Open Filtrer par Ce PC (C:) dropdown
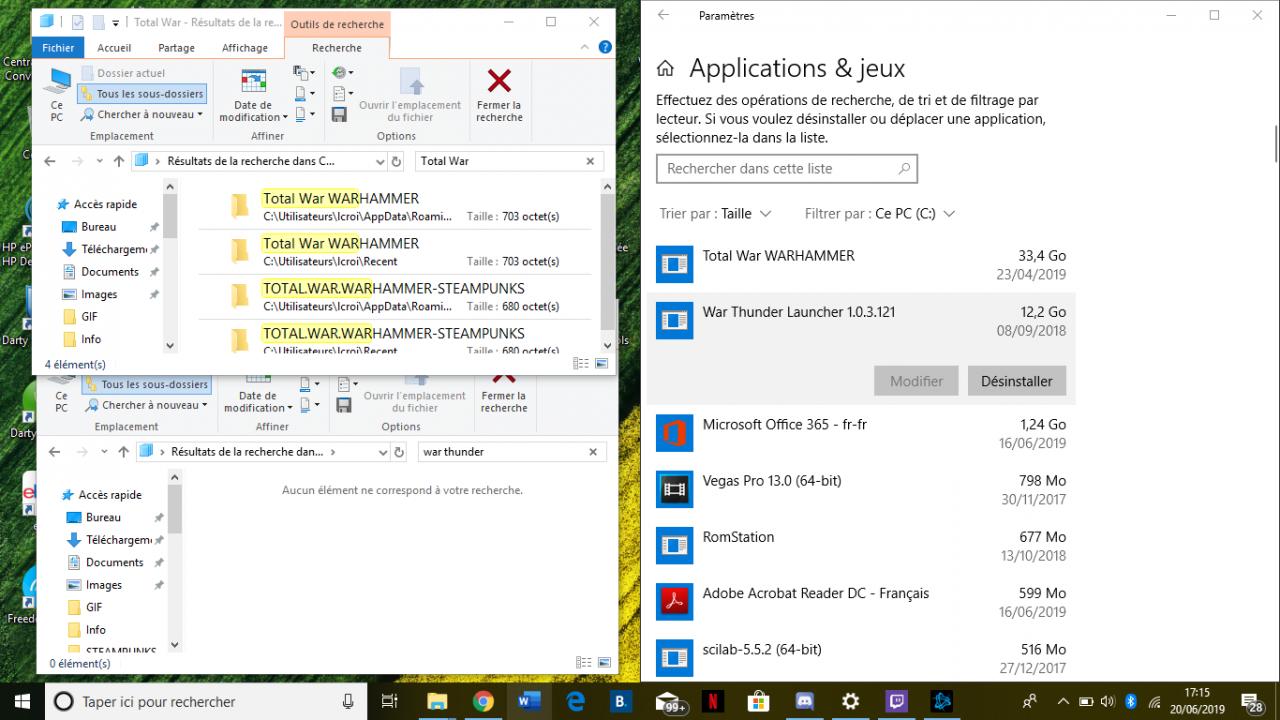The width and height of the screenshot is (1280, 720). coord(880,213)
